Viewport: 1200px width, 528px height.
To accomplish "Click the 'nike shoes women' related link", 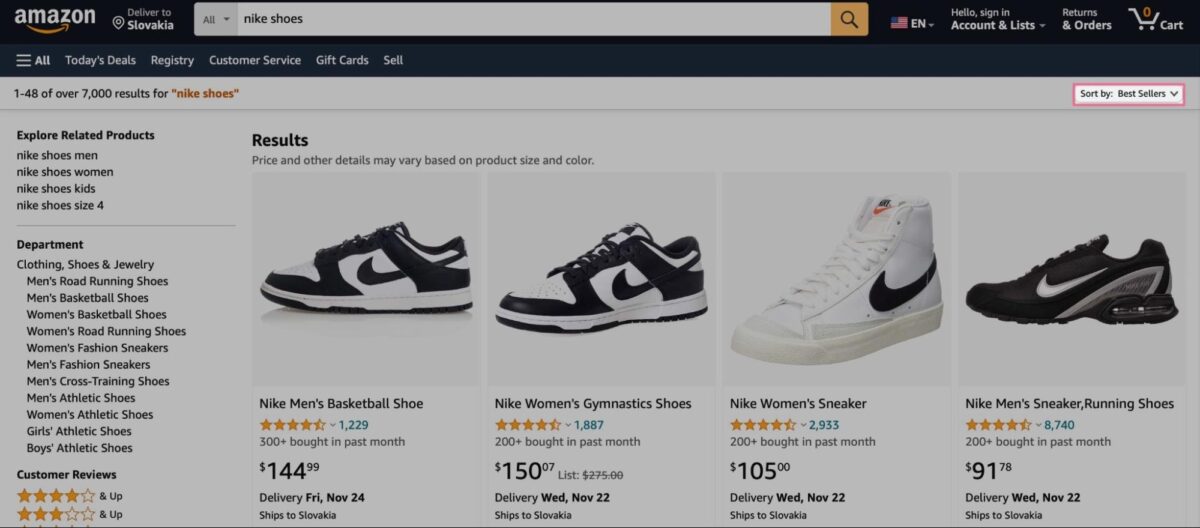I will (x=65, y=172).
